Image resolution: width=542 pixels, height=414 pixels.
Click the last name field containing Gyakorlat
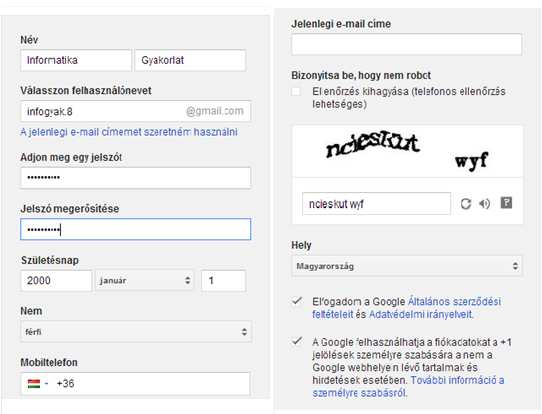pos(190,60)
